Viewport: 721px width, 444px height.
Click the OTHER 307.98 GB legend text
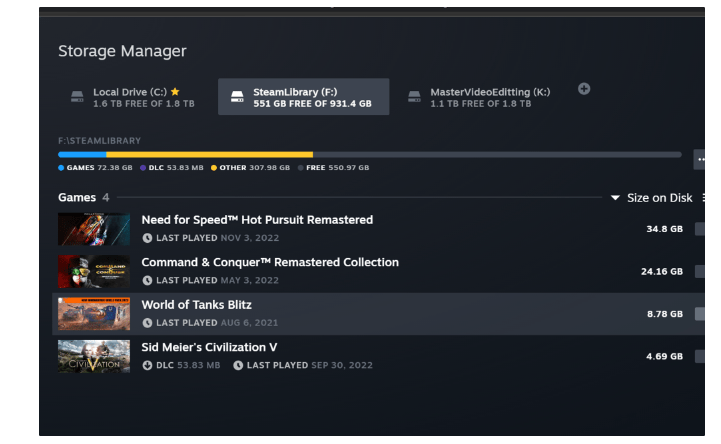[x=255, y=168]
